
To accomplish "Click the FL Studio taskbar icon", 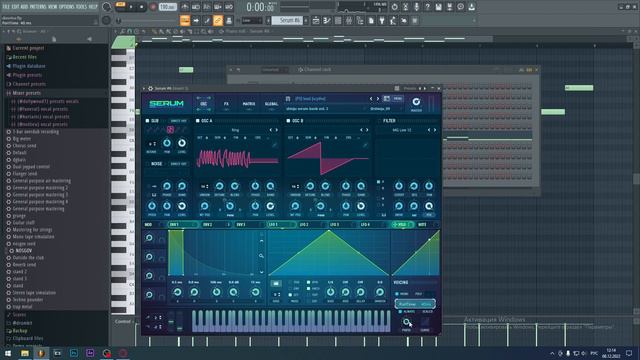I will (x=41, y=353).
